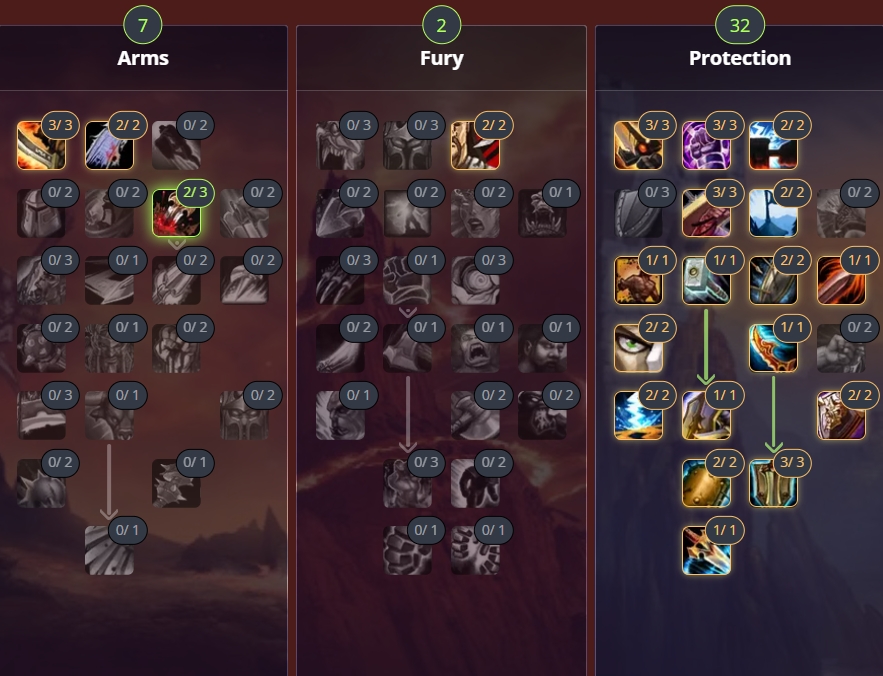The width and height of the screenshot is (883, 676).
Task: Click the War Academy talent (3/3) in Arms
Action: click(x=41, y=145)
